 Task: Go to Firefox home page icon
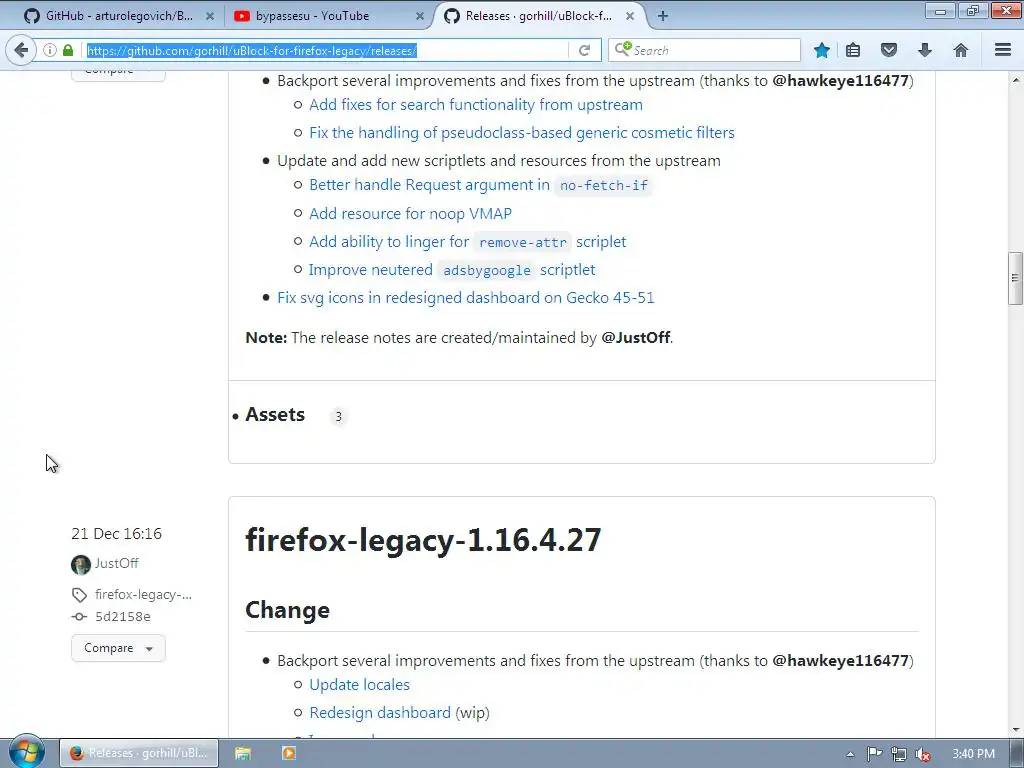point(961,50)
